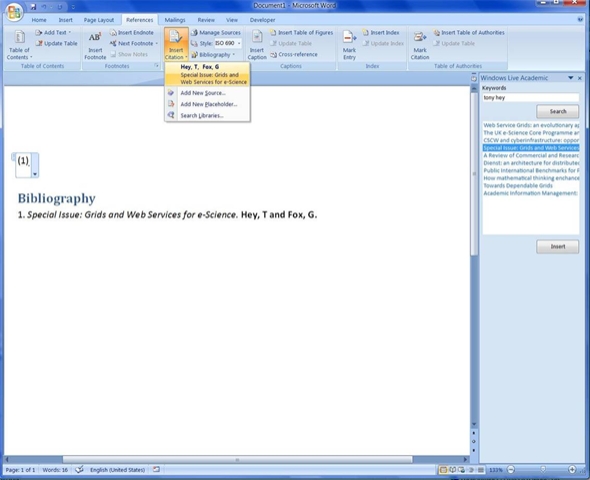Select 'Academic Information Management' result

(x=531, y=193)
